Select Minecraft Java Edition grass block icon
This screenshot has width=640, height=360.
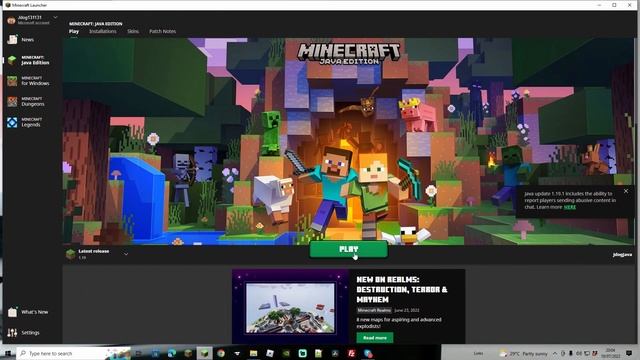point(12,60)
